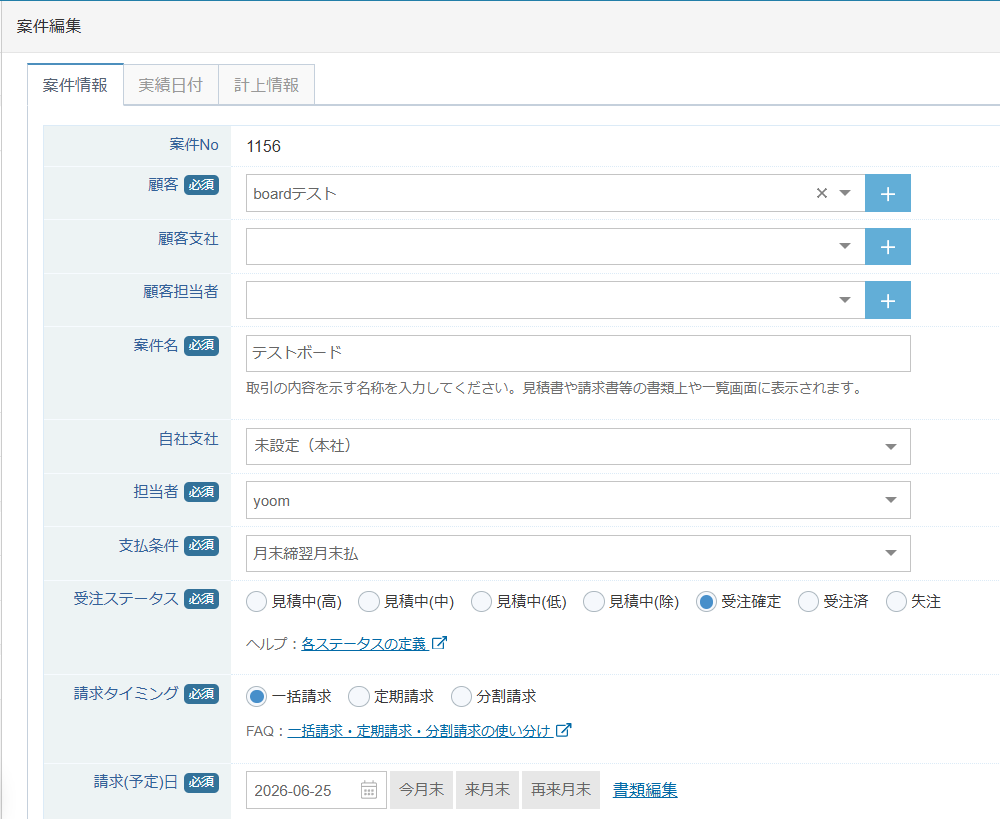Viewport: 1000px width, 819px height.
Task: Open external link icon next to FAQ 使い分け link
Action: coord(564,730)
